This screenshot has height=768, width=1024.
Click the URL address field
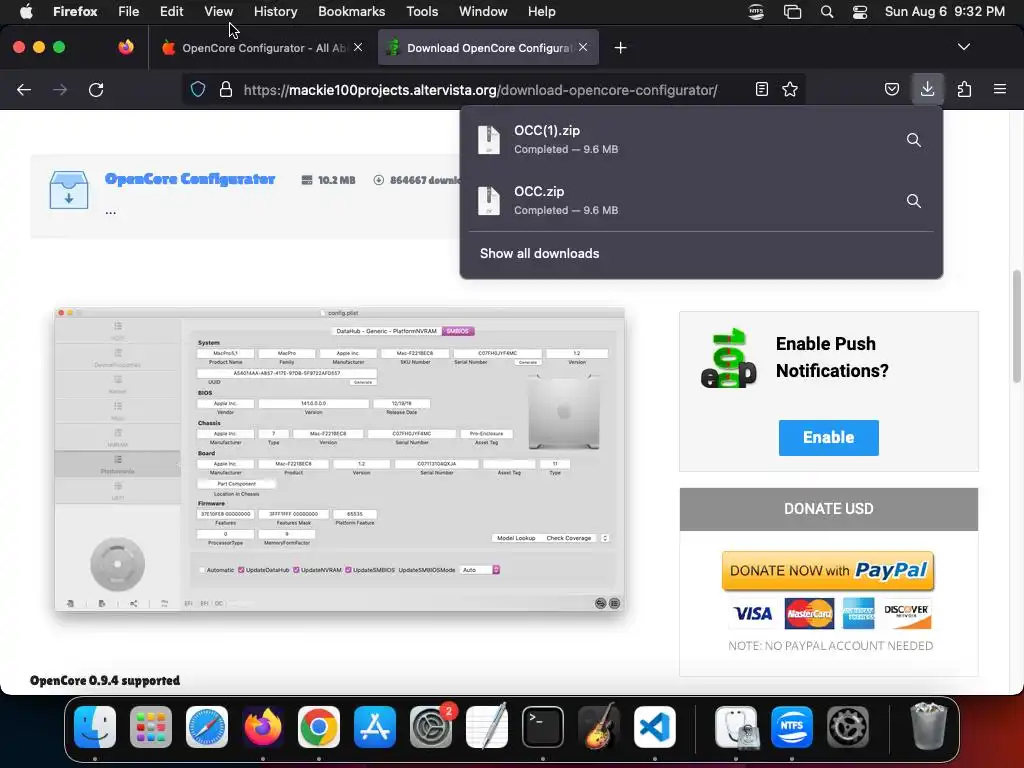click(480, 89)
